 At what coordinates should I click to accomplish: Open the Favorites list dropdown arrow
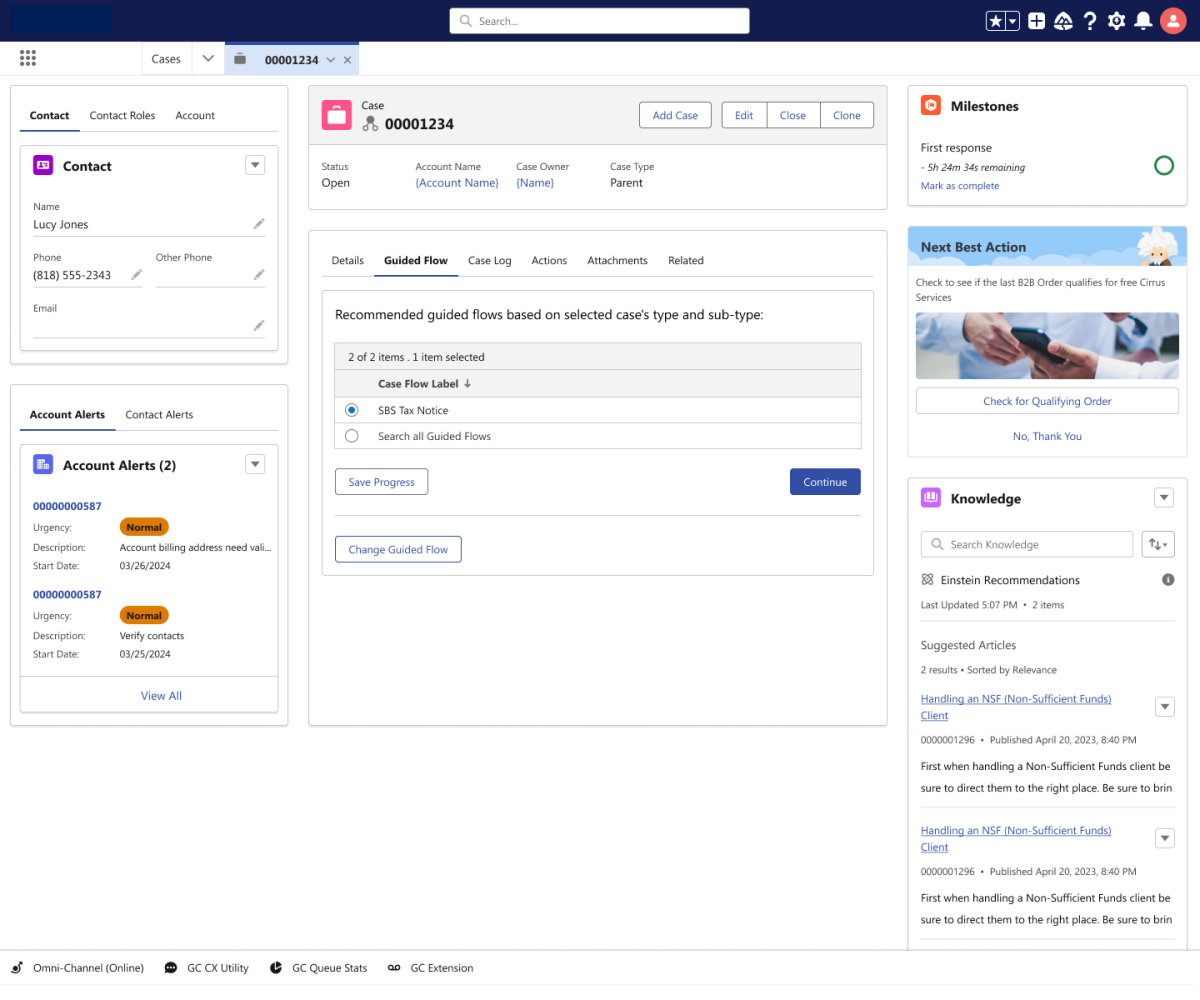(1013, 21)
